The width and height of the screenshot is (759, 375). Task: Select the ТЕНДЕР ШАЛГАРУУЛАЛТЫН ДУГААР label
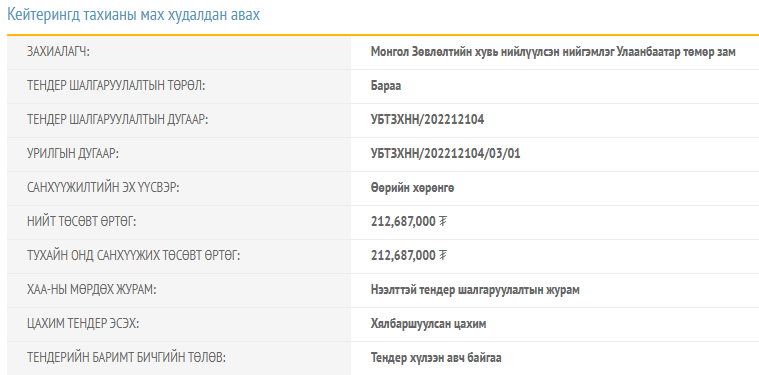(118, 120)
